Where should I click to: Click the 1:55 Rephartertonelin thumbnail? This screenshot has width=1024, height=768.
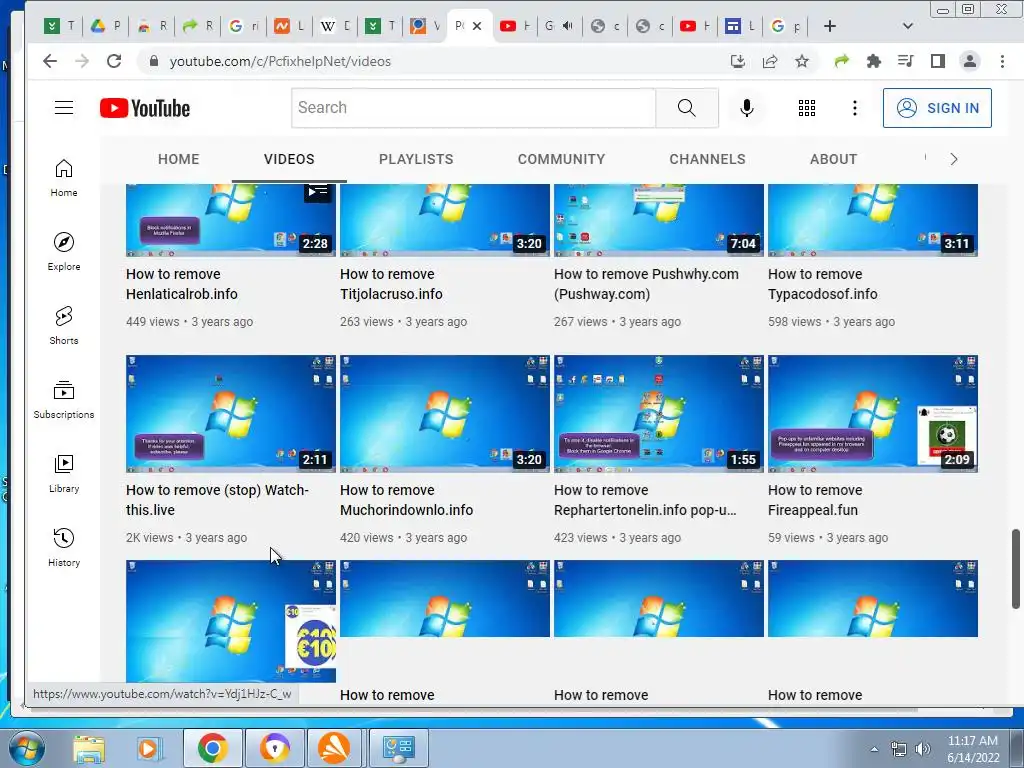click(658, 413)
